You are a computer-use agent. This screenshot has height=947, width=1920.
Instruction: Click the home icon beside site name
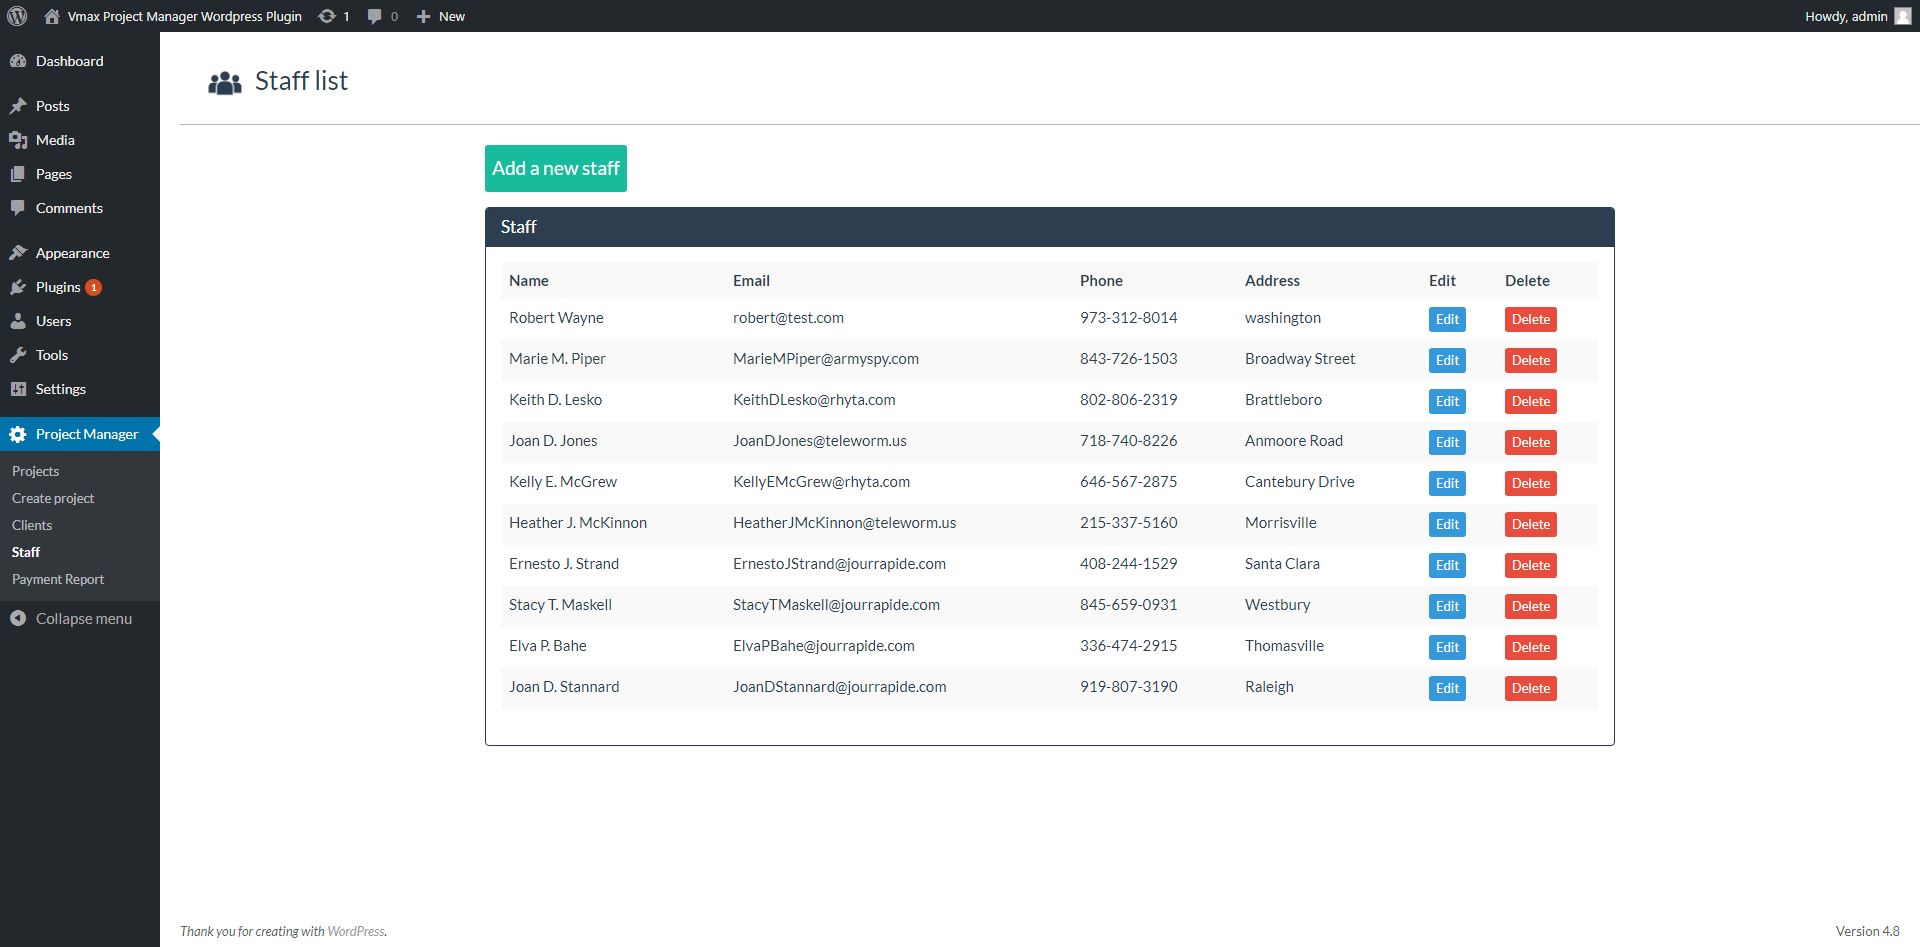[x=52, y=16]
